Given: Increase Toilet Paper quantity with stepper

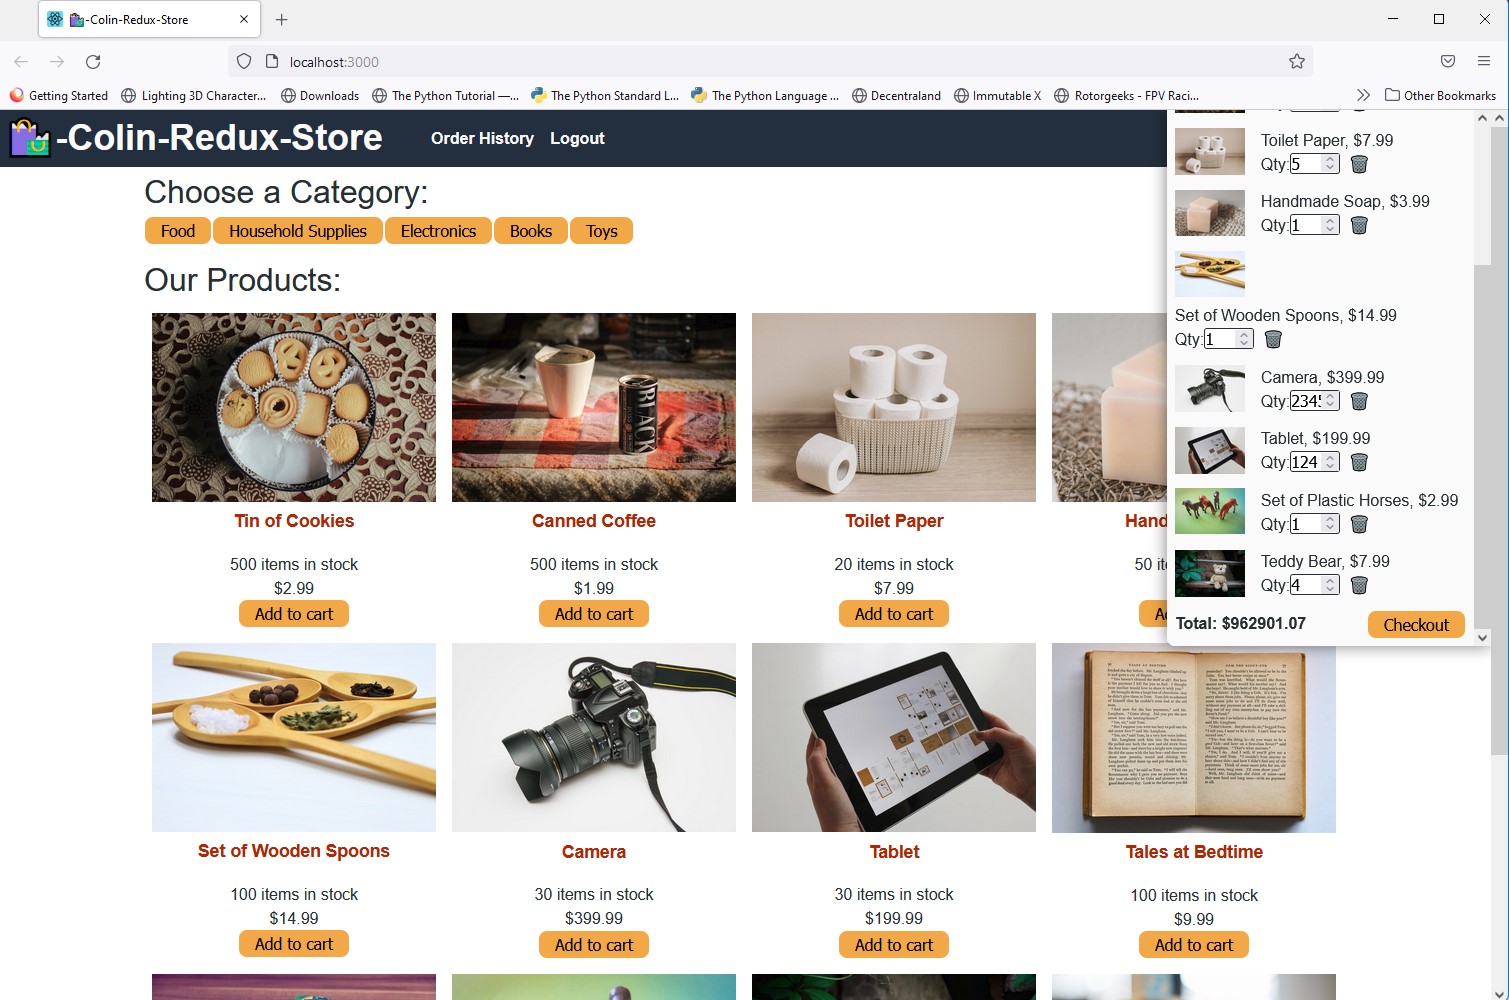Looking at the screenshot, I should (1330, 159).
